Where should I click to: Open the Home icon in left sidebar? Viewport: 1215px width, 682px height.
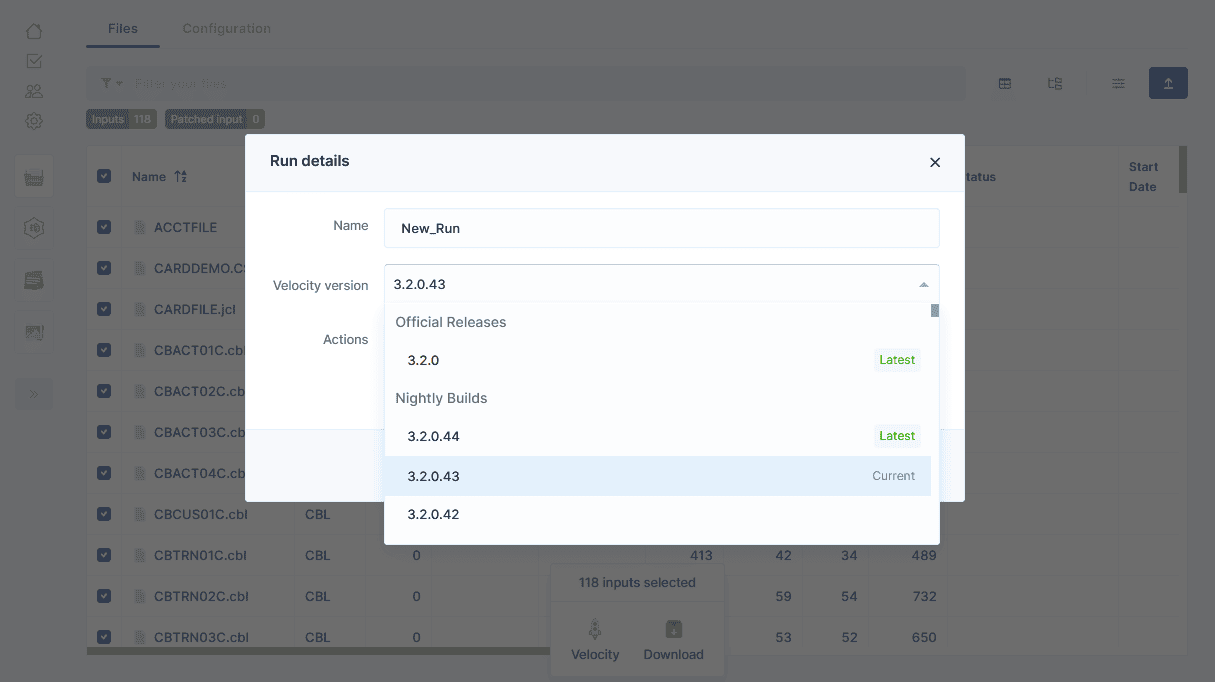click(34, 31)
